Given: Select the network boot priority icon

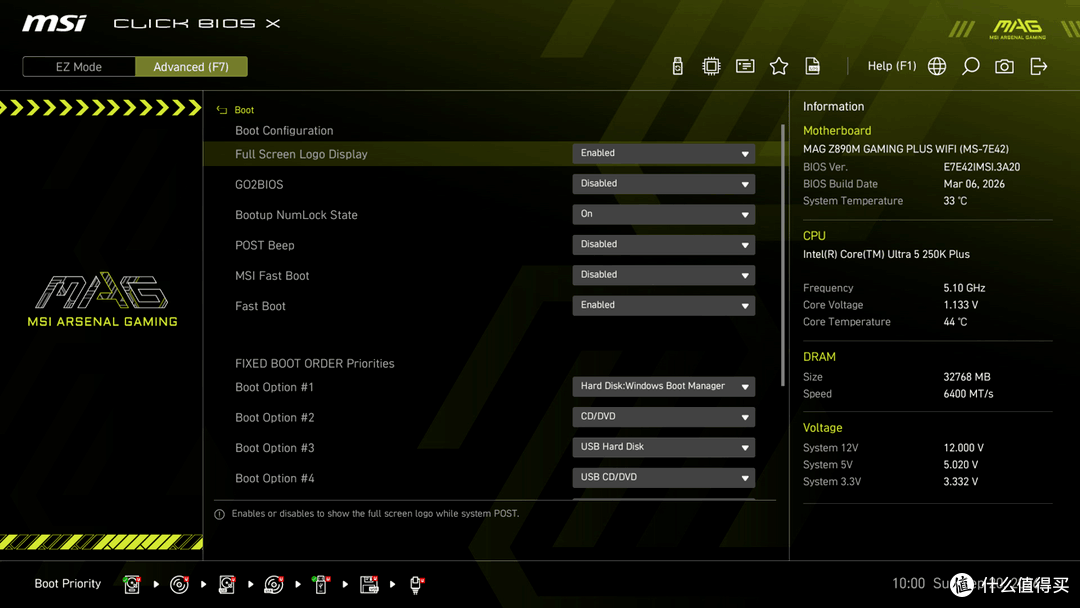Looking at the screenshot, I should [x=416, y=584].
